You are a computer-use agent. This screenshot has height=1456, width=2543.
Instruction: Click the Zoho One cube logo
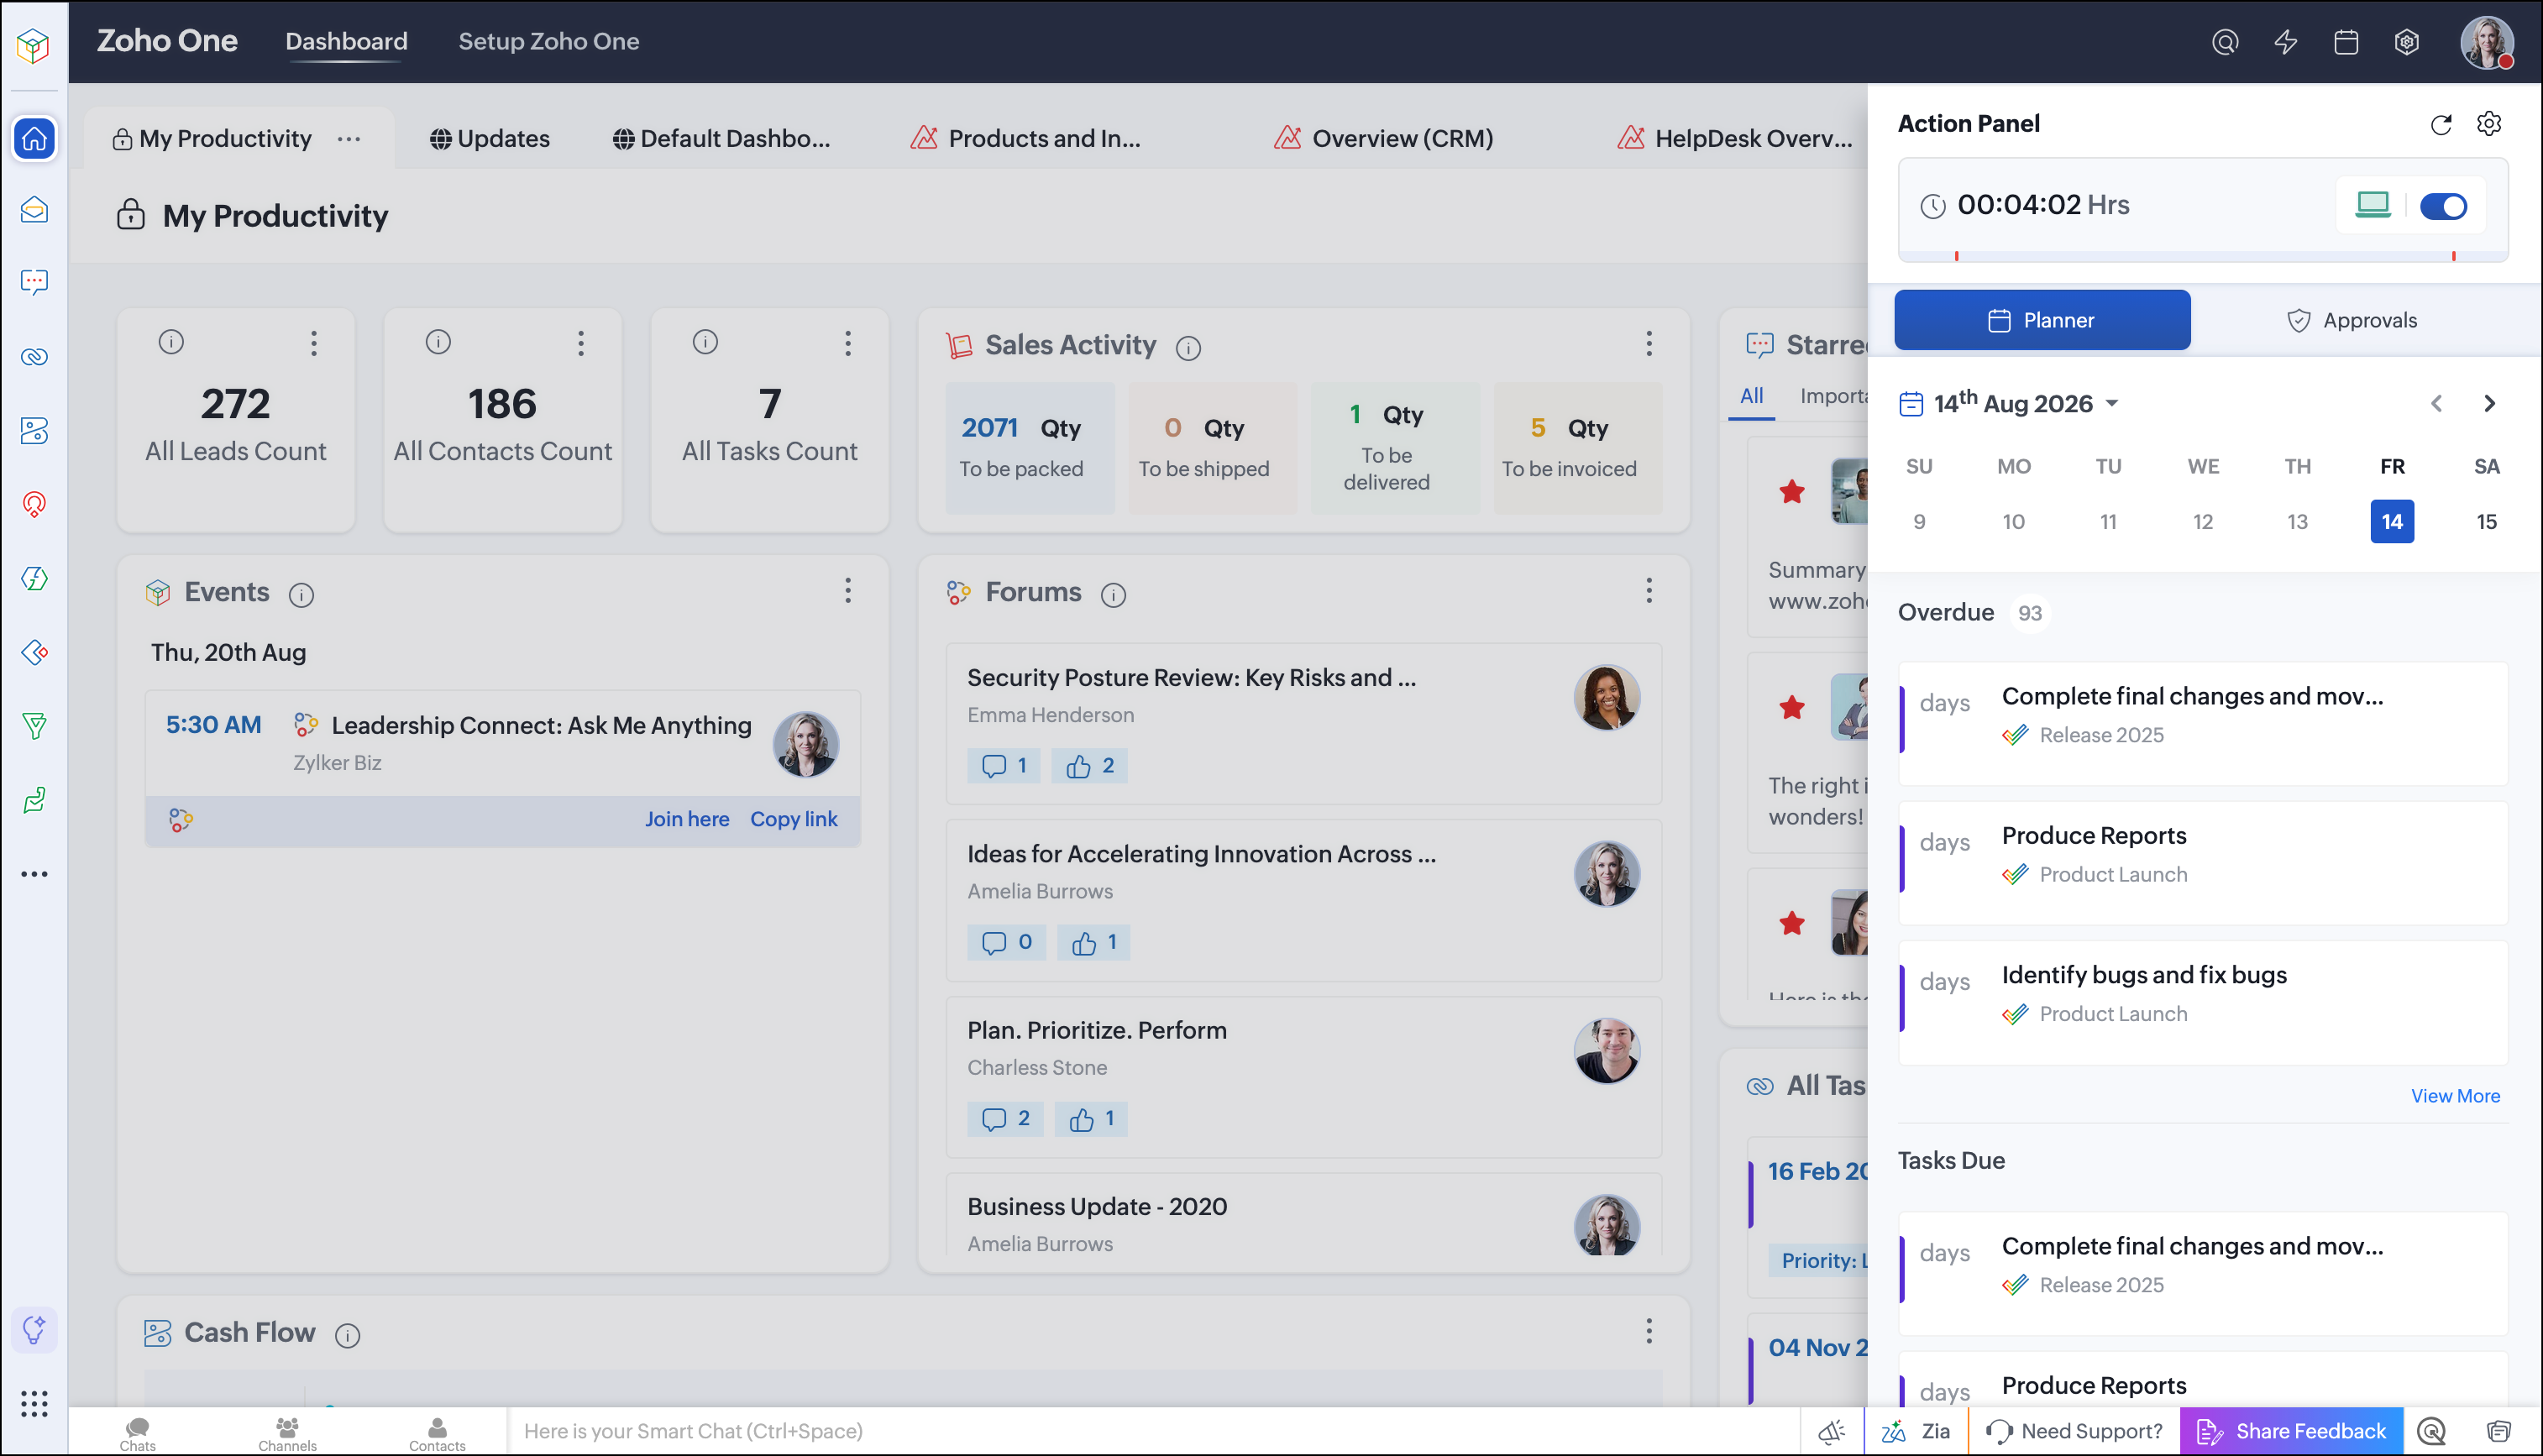pyautogui.click(x=34, y=45)
